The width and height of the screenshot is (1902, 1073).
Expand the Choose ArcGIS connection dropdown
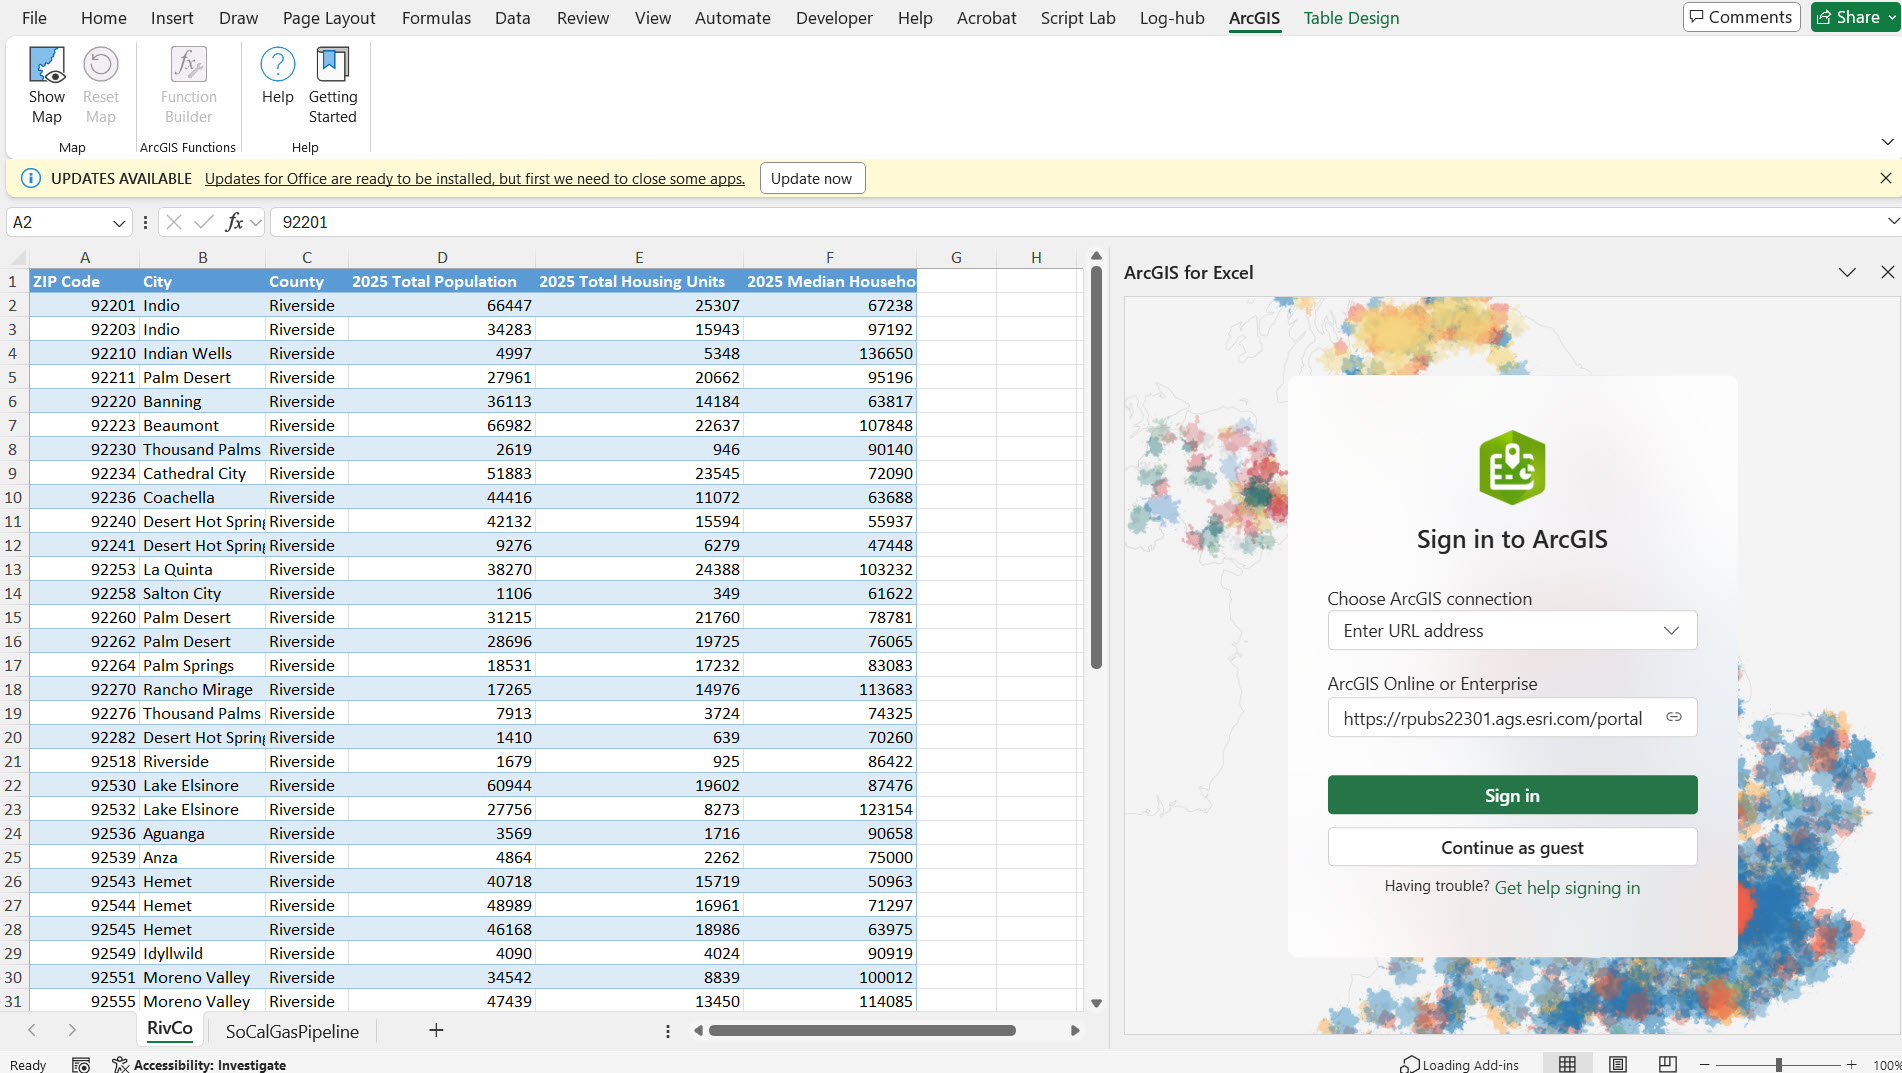point(1670,631)
